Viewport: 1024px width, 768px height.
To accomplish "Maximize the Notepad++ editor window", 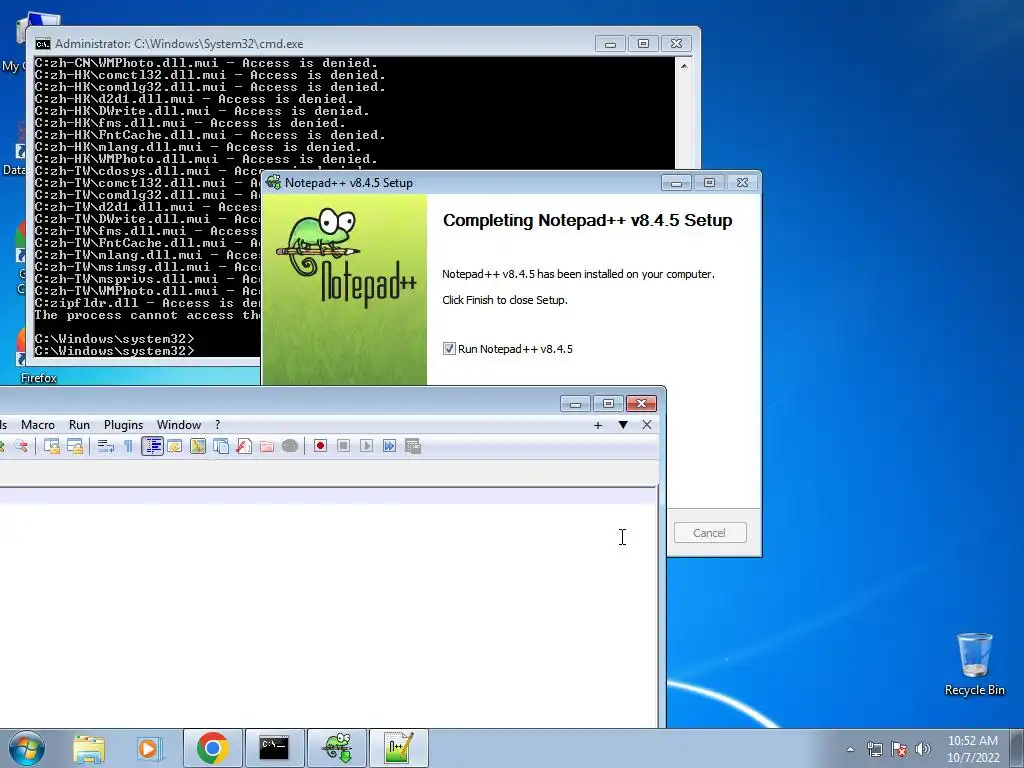I will point(608,404).
